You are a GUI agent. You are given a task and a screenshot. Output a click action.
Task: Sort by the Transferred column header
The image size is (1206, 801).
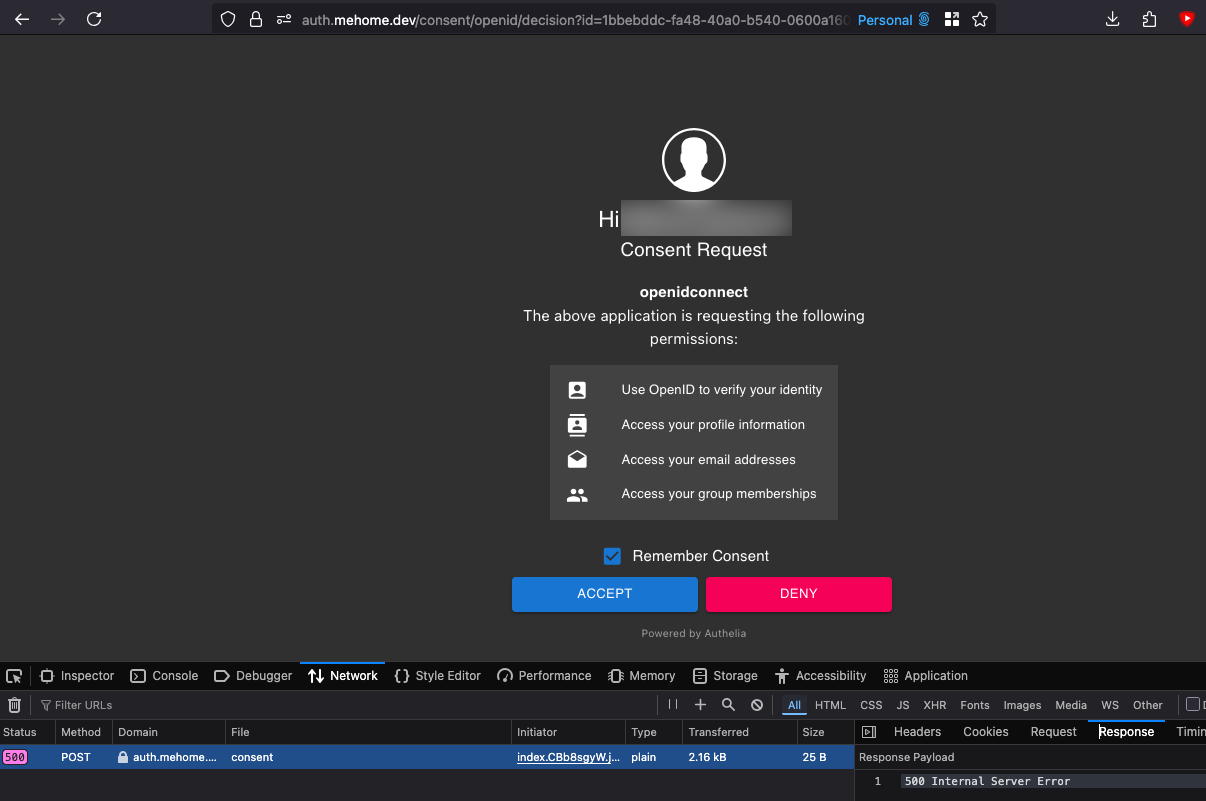pyautogui.click(x=740, y=732)
